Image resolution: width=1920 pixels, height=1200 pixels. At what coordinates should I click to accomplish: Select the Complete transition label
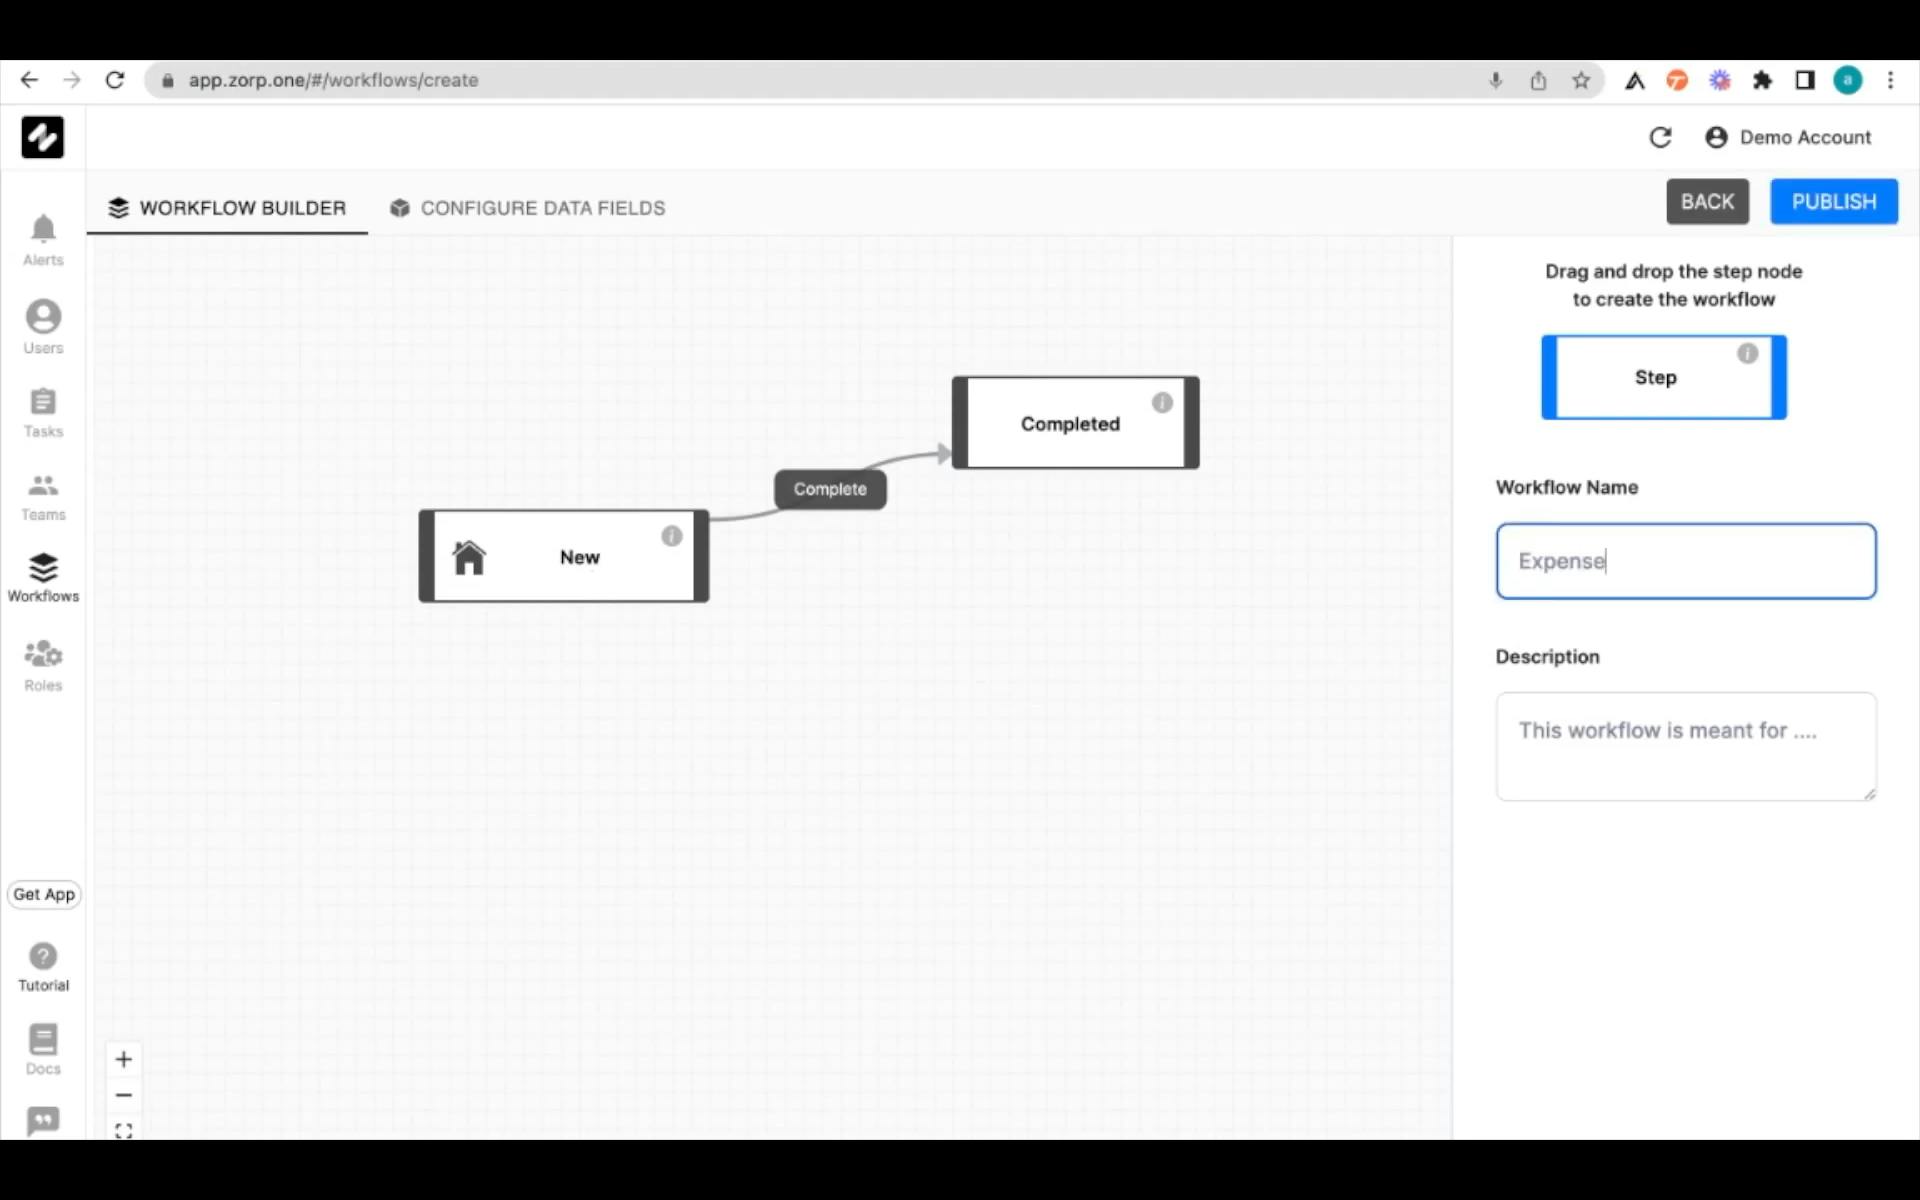coord(830,489)
